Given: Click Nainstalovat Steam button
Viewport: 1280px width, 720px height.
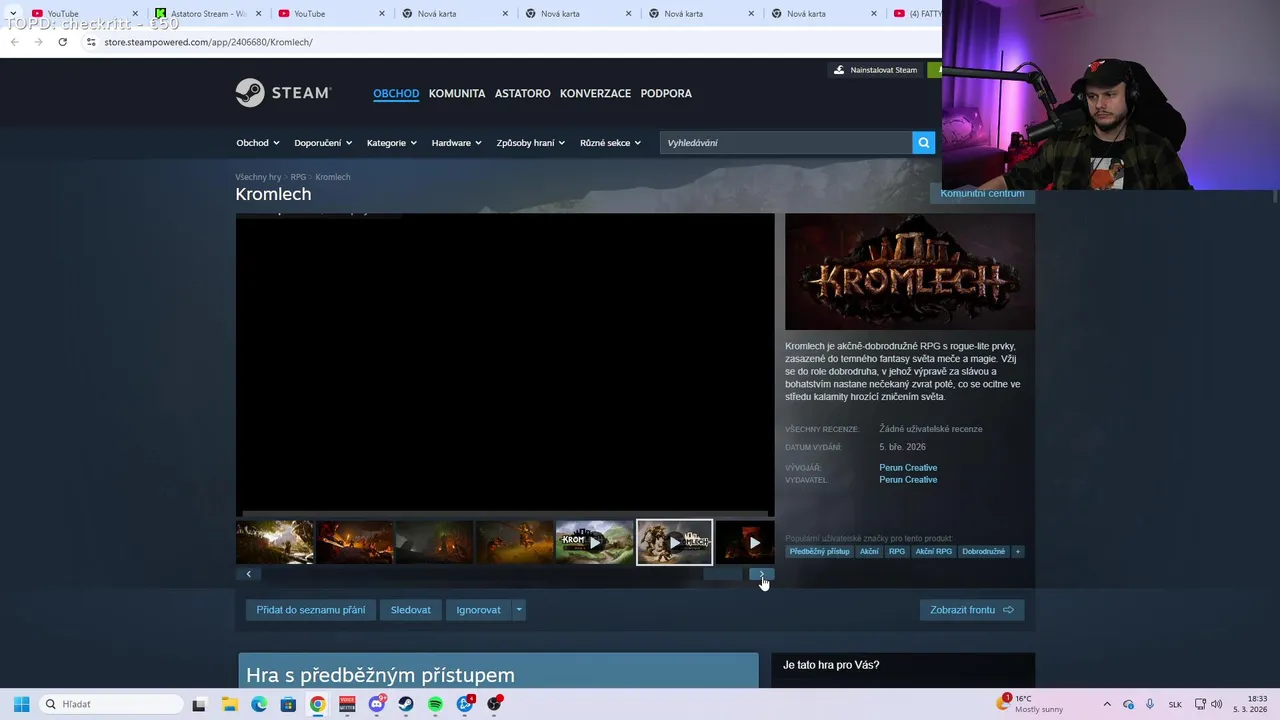Looking at the screenshot, I should 877,70.
